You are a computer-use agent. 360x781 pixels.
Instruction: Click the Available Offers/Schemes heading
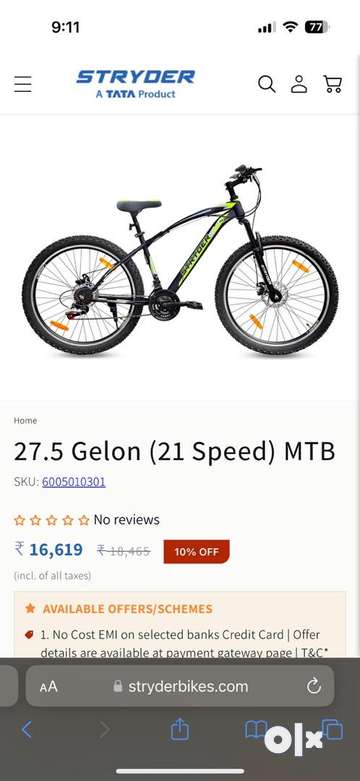(127, 609)
